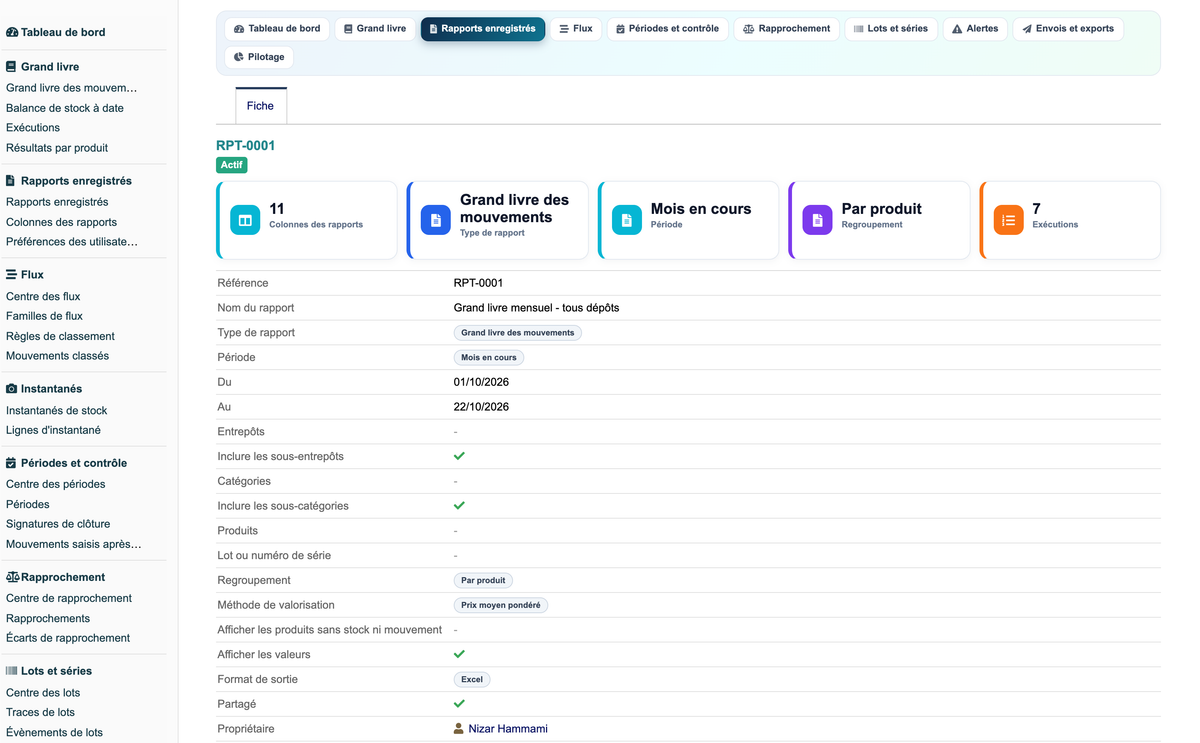Open Familles de flux in sidebar
Screen dimensions: 1200x743
pyautogui.click(x=44, y=316)
